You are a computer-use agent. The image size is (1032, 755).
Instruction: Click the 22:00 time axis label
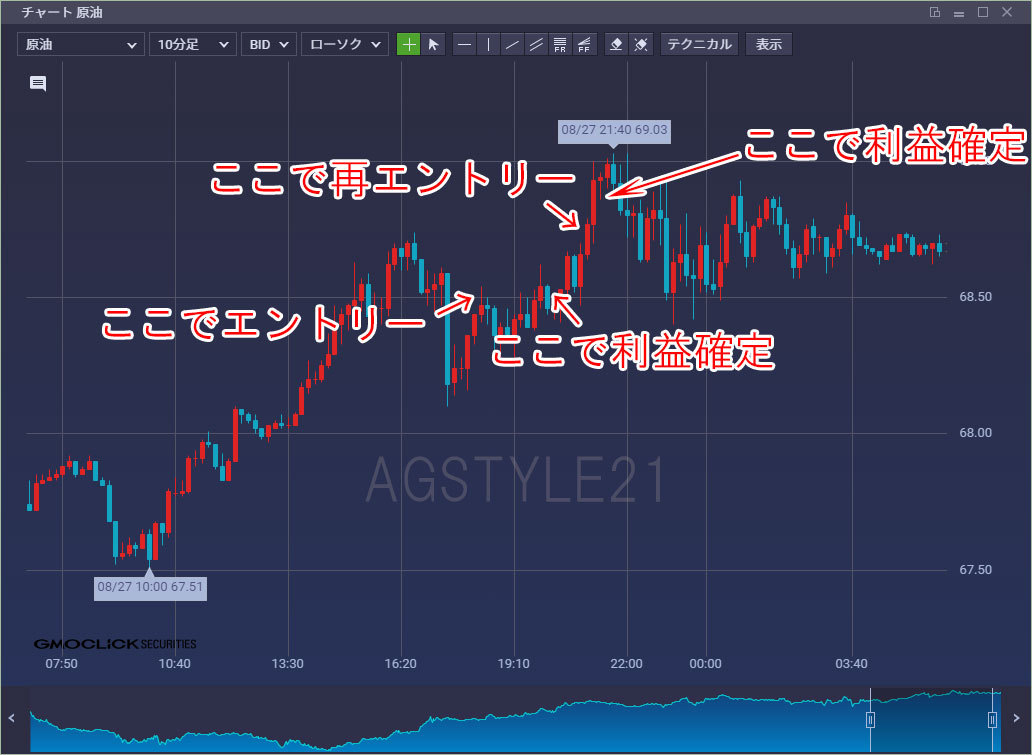pyautogui.click(x=627, y=664)
